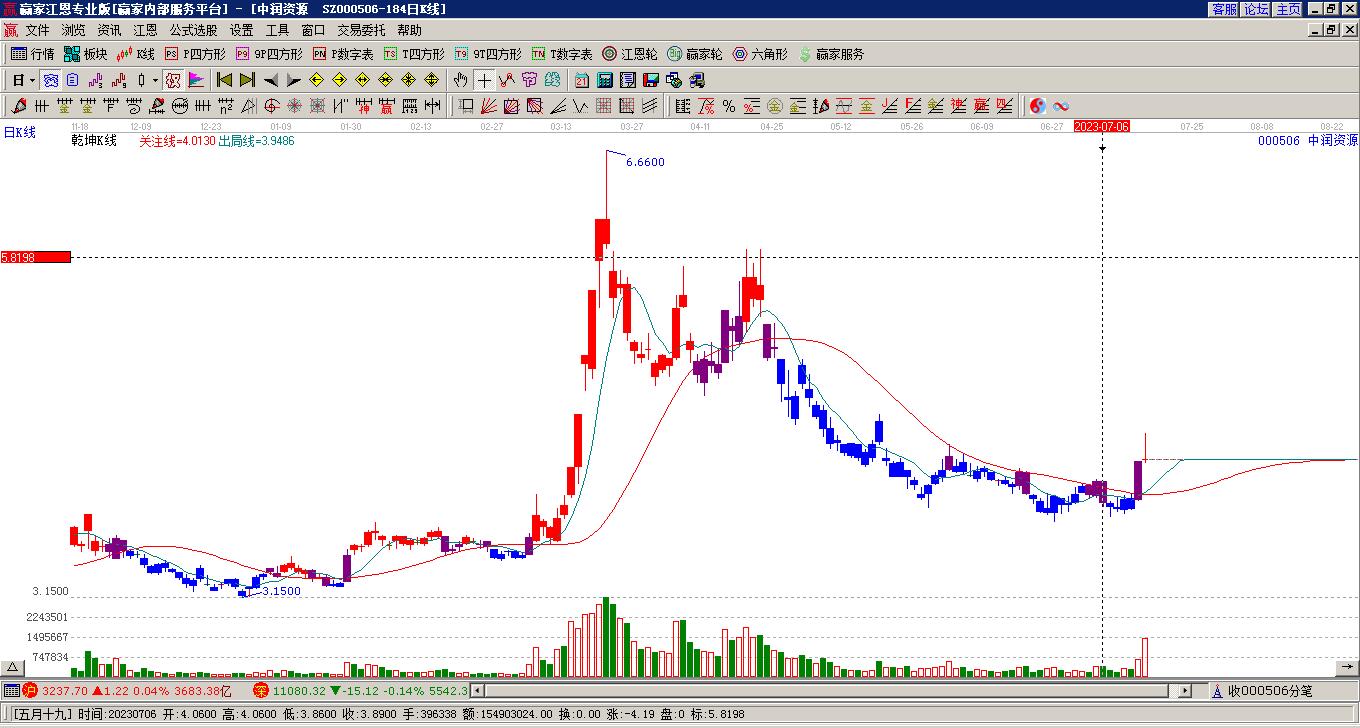The height and width of the screenshot is (728, 1360).
Task: Select the crosshair cursor tool
Action: (484, 80)
